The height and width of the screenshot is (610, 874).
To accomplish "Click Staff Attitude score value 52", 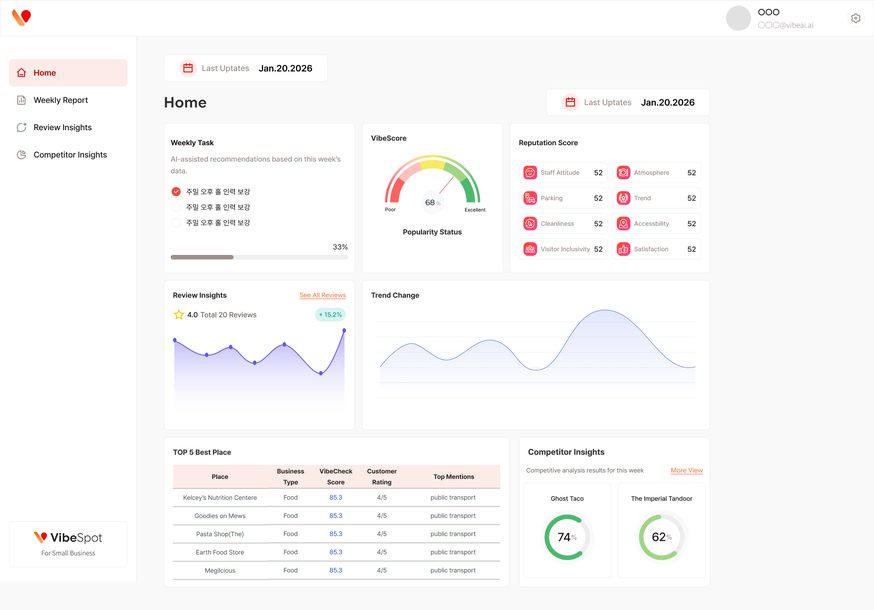I will point(598,173).
